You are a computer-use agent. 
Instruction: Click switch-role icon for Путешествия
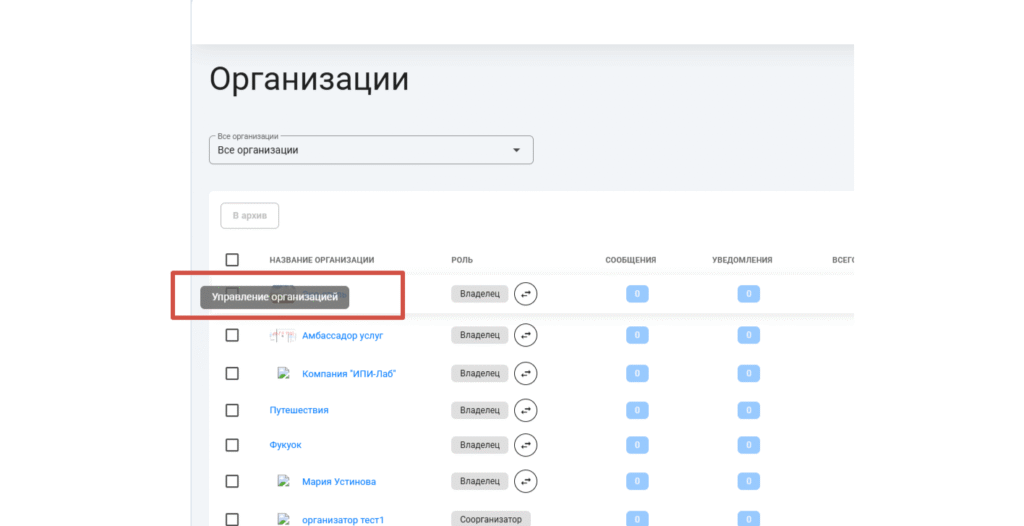tap(525, 410)
